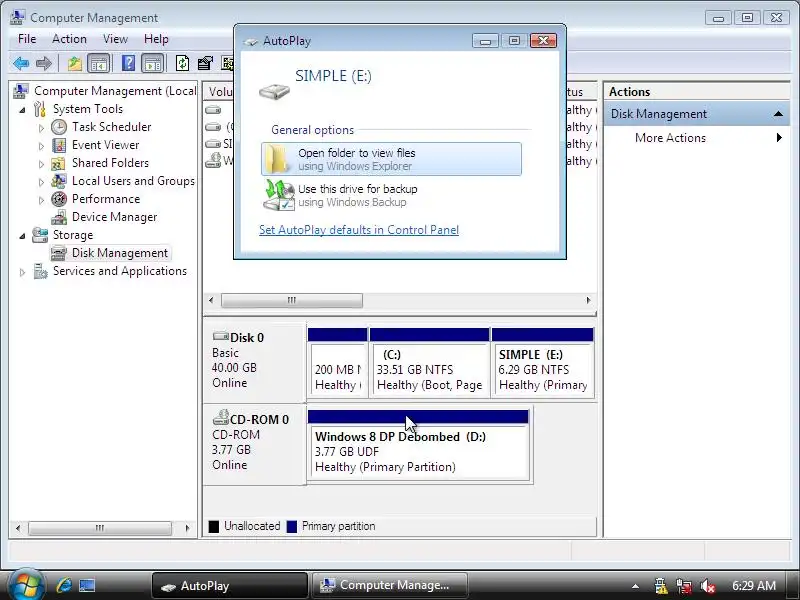The image size is (800, 600).
Task: Click the Local Users and Groups icon
Action: pyautogui.click(x=59, y=181)
